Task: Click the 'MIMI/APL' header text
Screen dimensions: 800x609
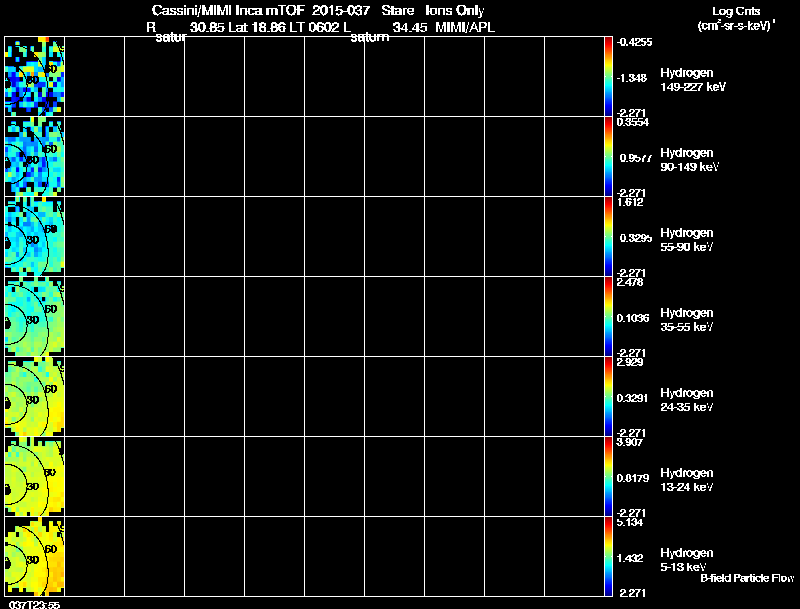Action: pos(465,28)
